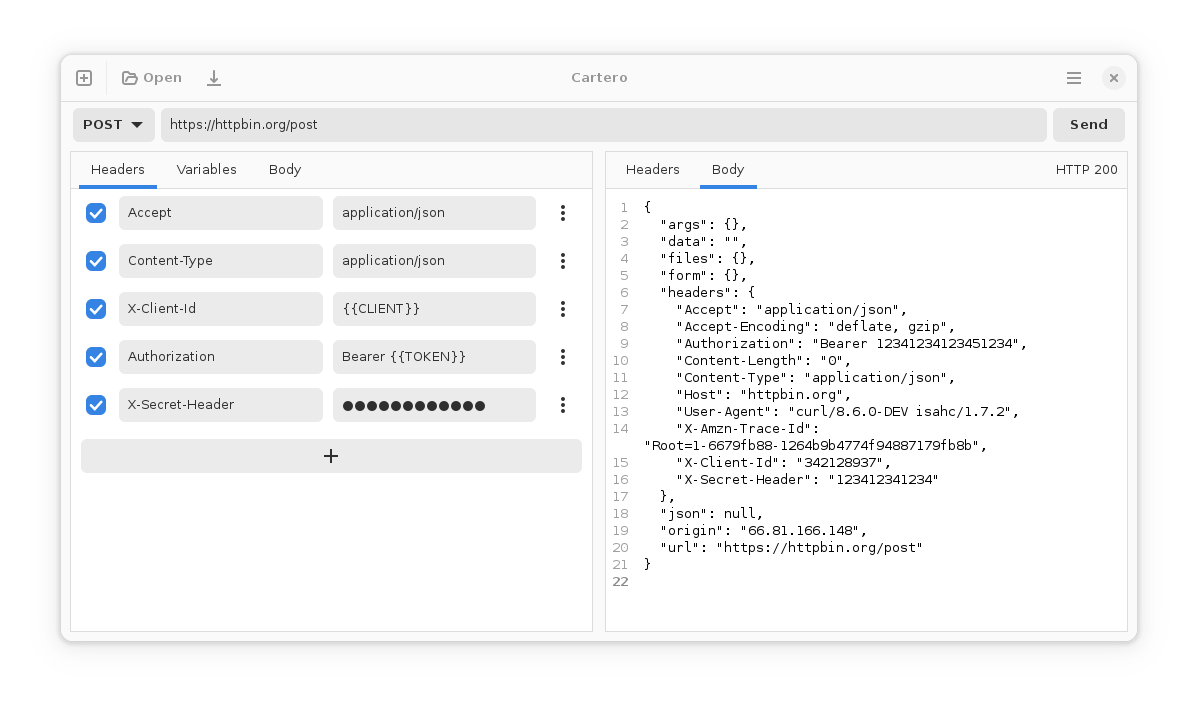Click the Open button in header bar
Viewport: 1198px width, 708px height.
point(152,78)
